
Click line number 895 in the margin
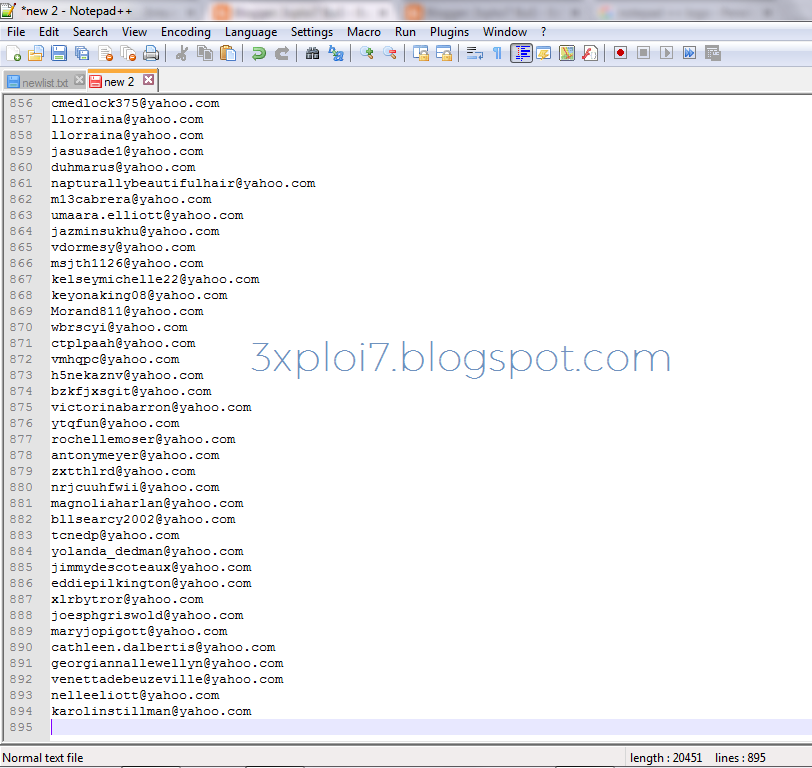pos(22,727)
